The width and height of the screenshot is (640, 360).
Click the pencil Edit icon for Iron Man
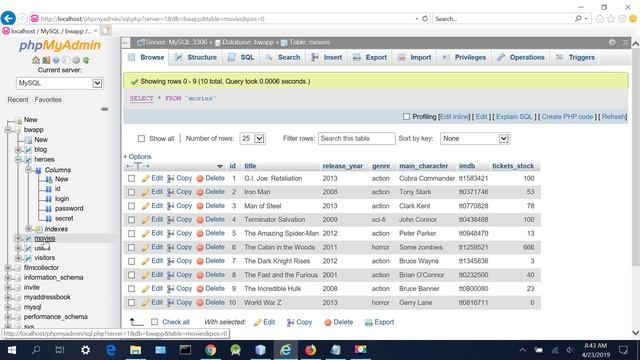(x=145, y=192)
